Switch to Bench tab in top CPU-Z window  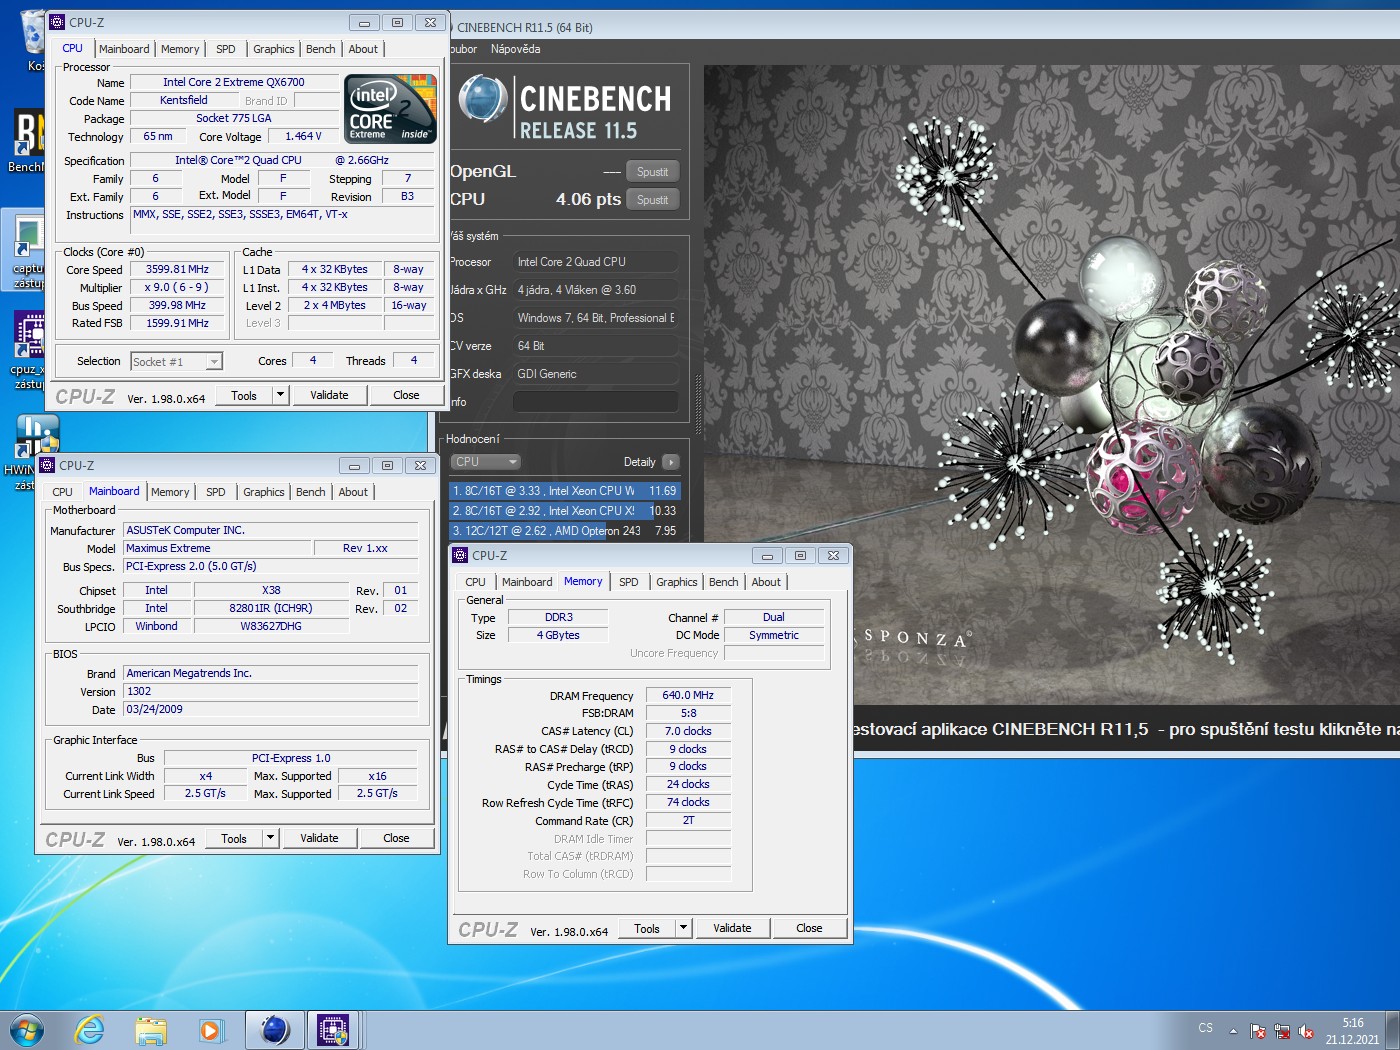point(321,49)
